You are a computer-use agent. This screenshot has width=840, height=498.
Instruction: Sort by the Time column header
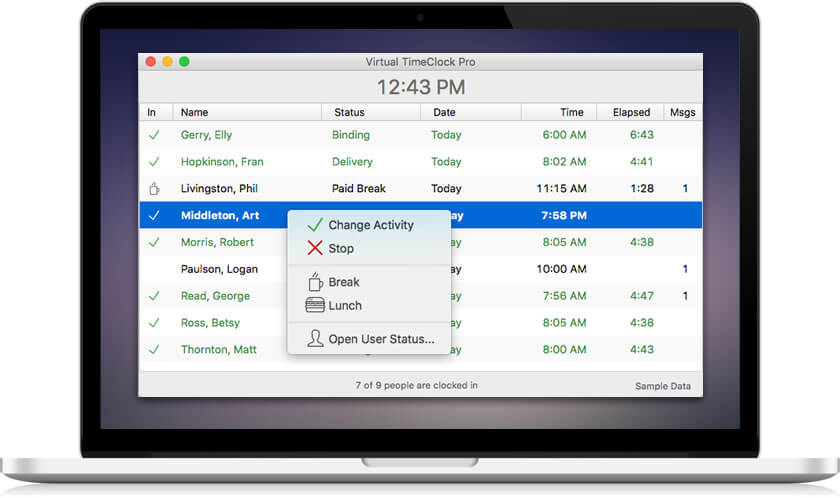559,112
